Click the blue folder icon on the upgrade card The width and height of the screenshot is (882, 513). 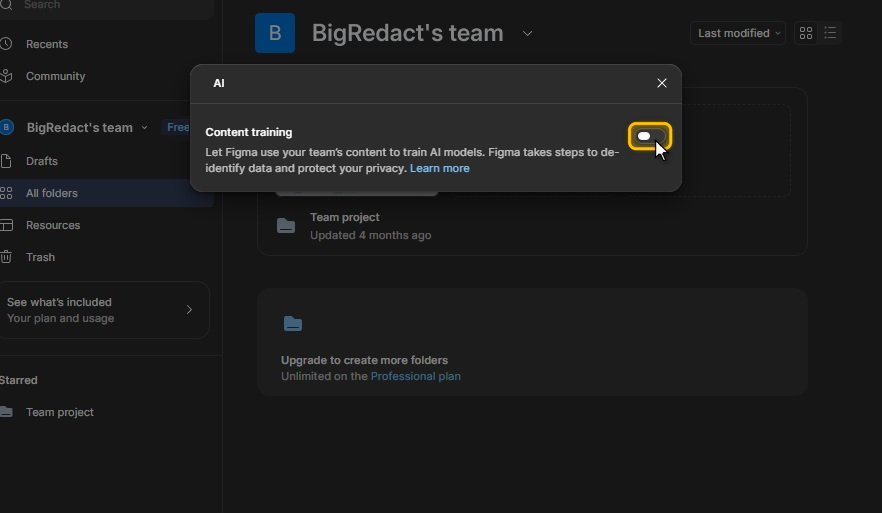(x=292, y=323)
